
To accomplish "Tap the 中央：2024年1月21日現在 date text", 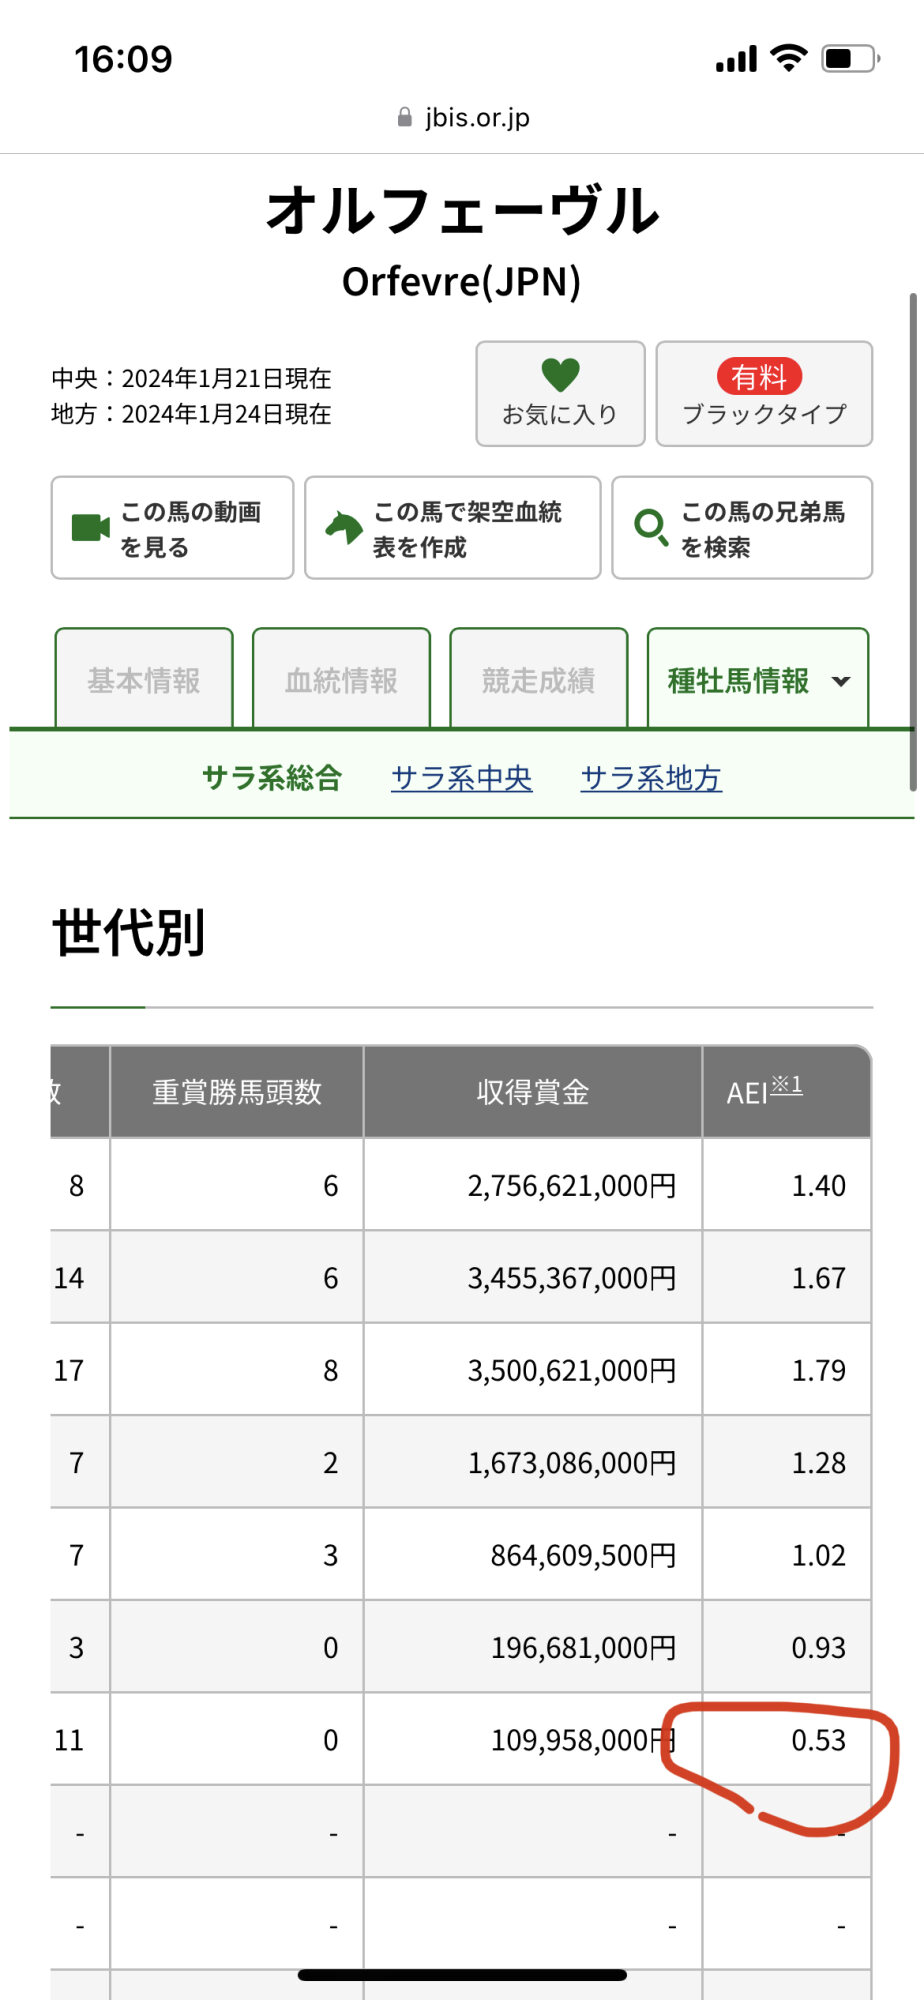I will coord(191,378).
